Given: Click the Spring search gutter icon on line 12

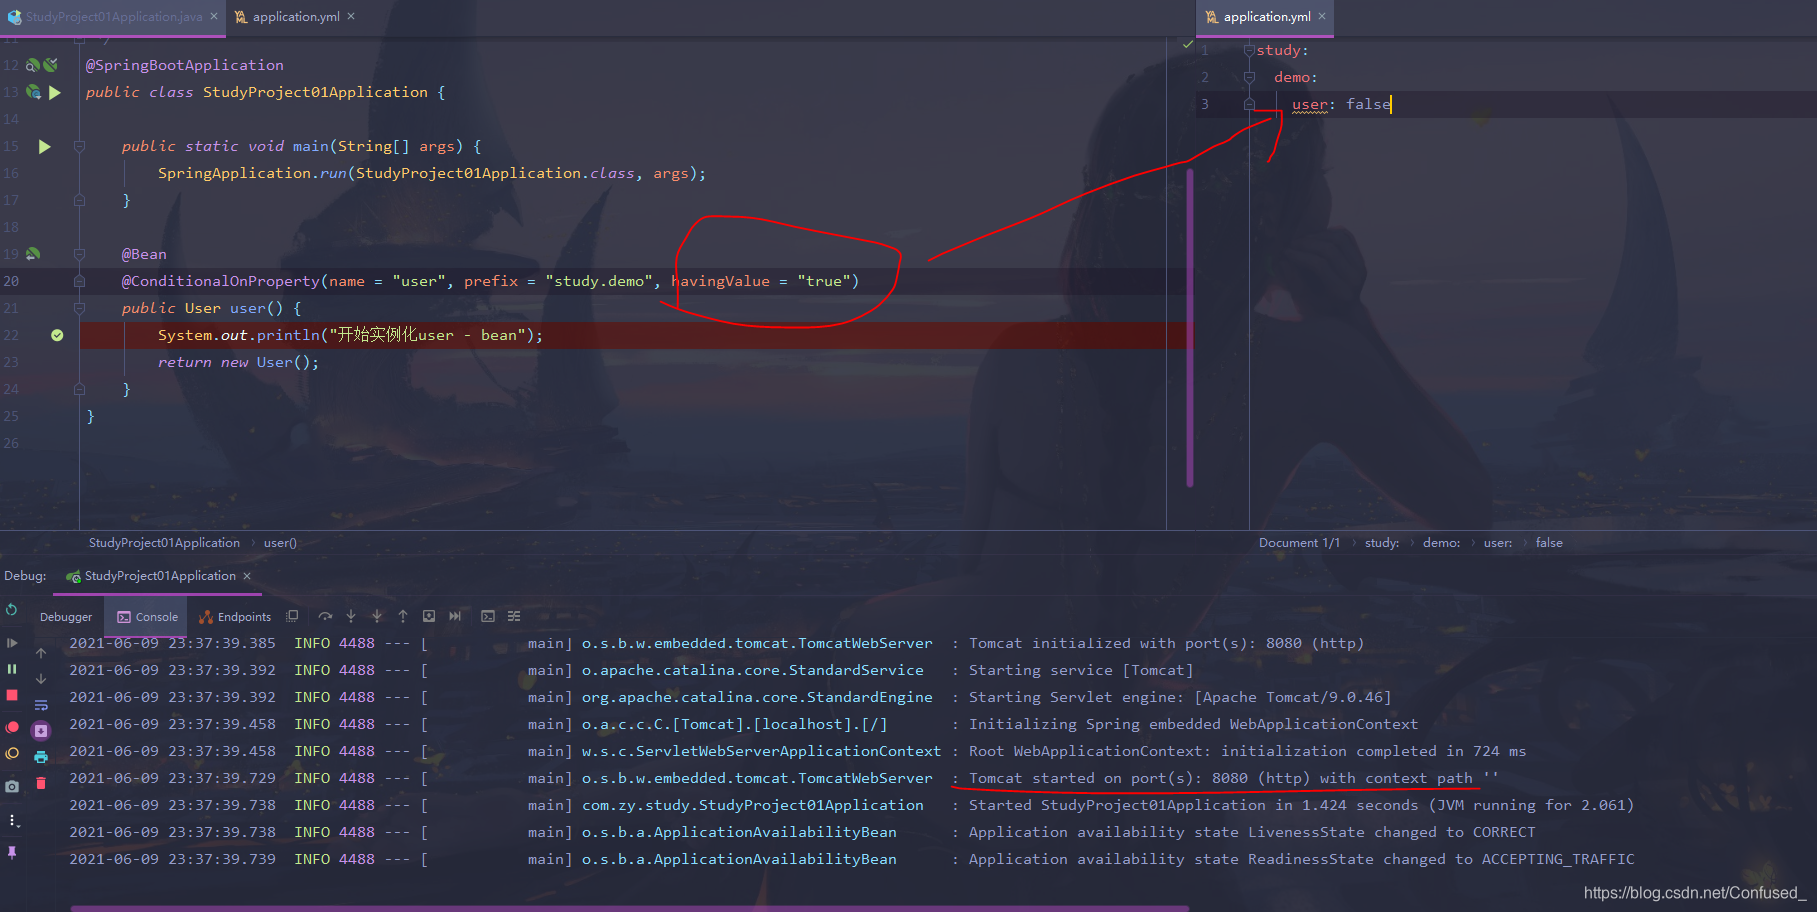Looking at the screenshot, I should (x=33, y=65).
